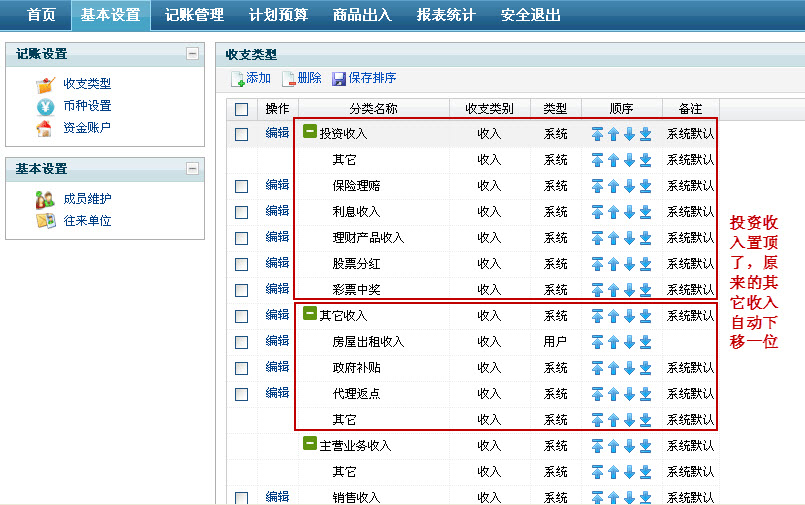The height and width of the screenshot is (505, 805).
Task: Collapse the 记账设置 sidebar panel
Action: pyautogui.click(x=193, y=53)
